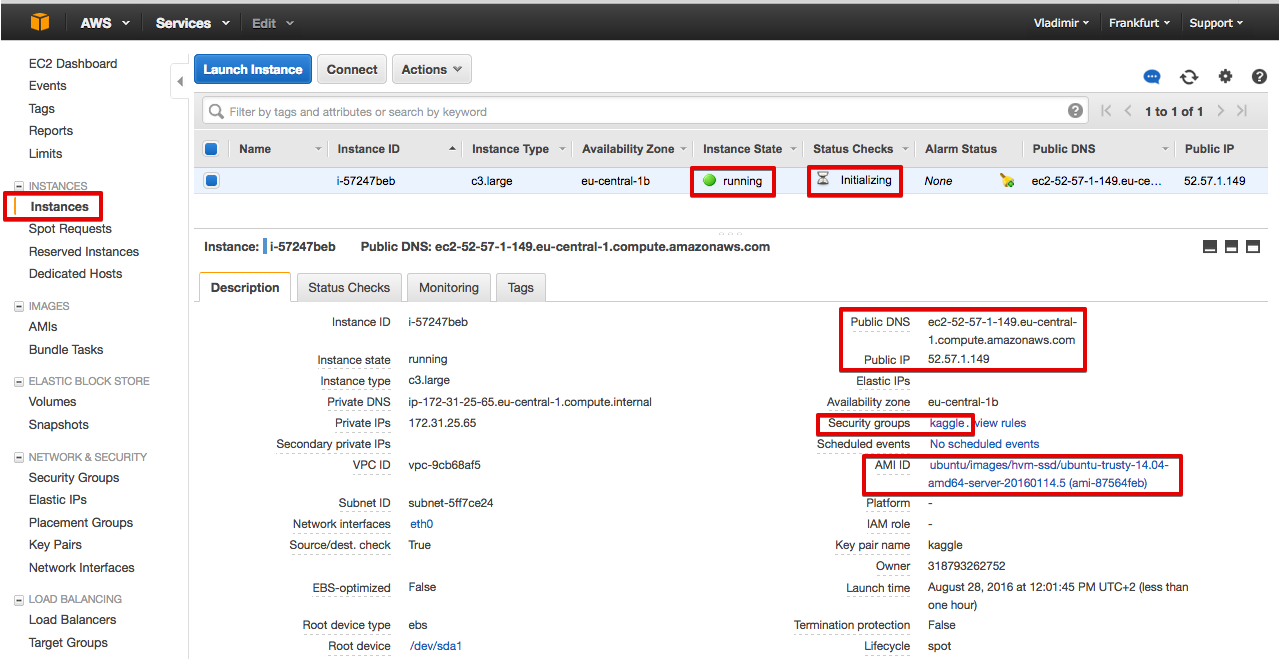Open the Edit dropdown menu
The image size is (1279, 659).
pyautogui.click(x=273, y=23)
